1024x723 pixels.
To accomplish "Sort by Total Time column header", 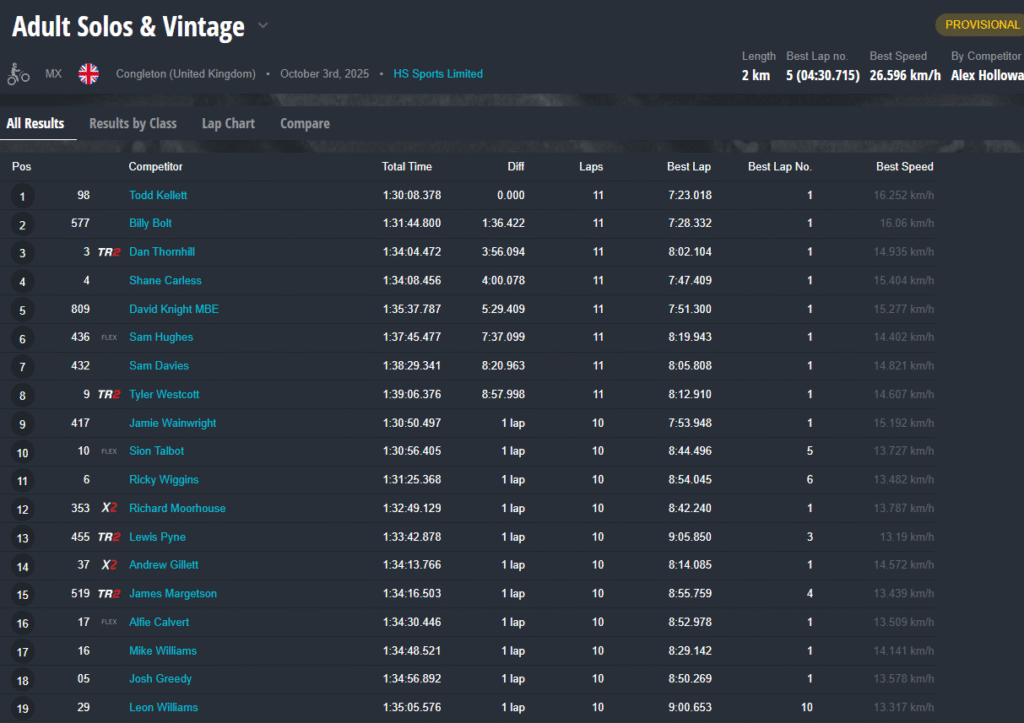I will (x=407, y=167).
